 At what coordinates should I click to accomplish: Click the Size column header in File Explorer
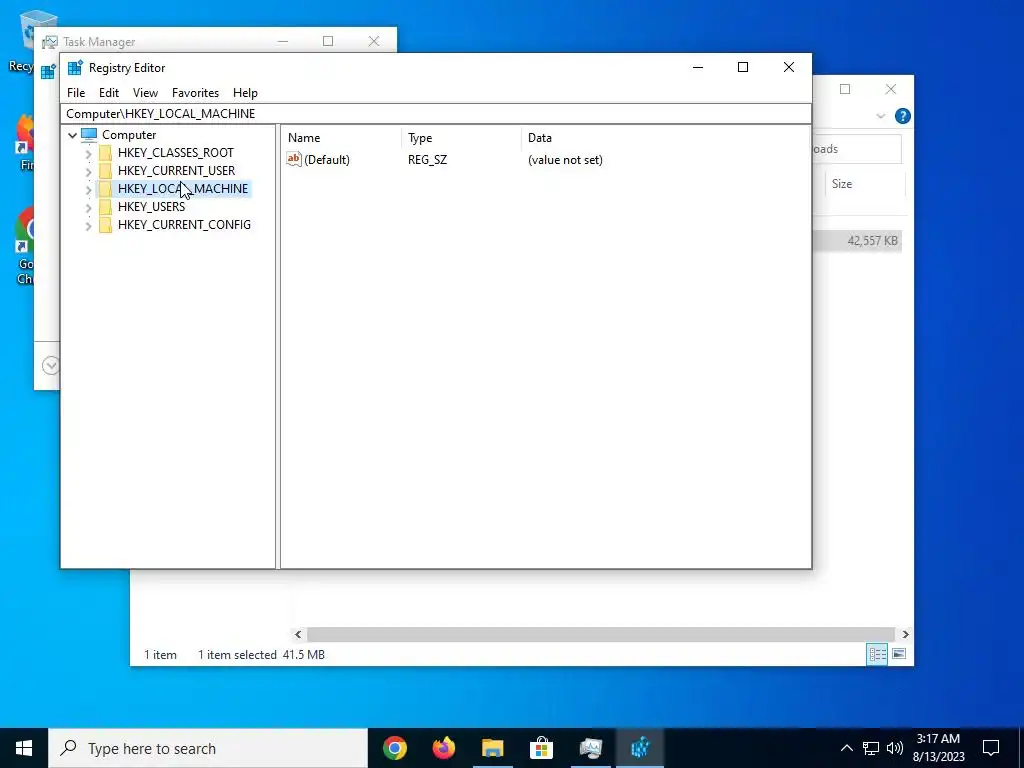tap(842, 184)
